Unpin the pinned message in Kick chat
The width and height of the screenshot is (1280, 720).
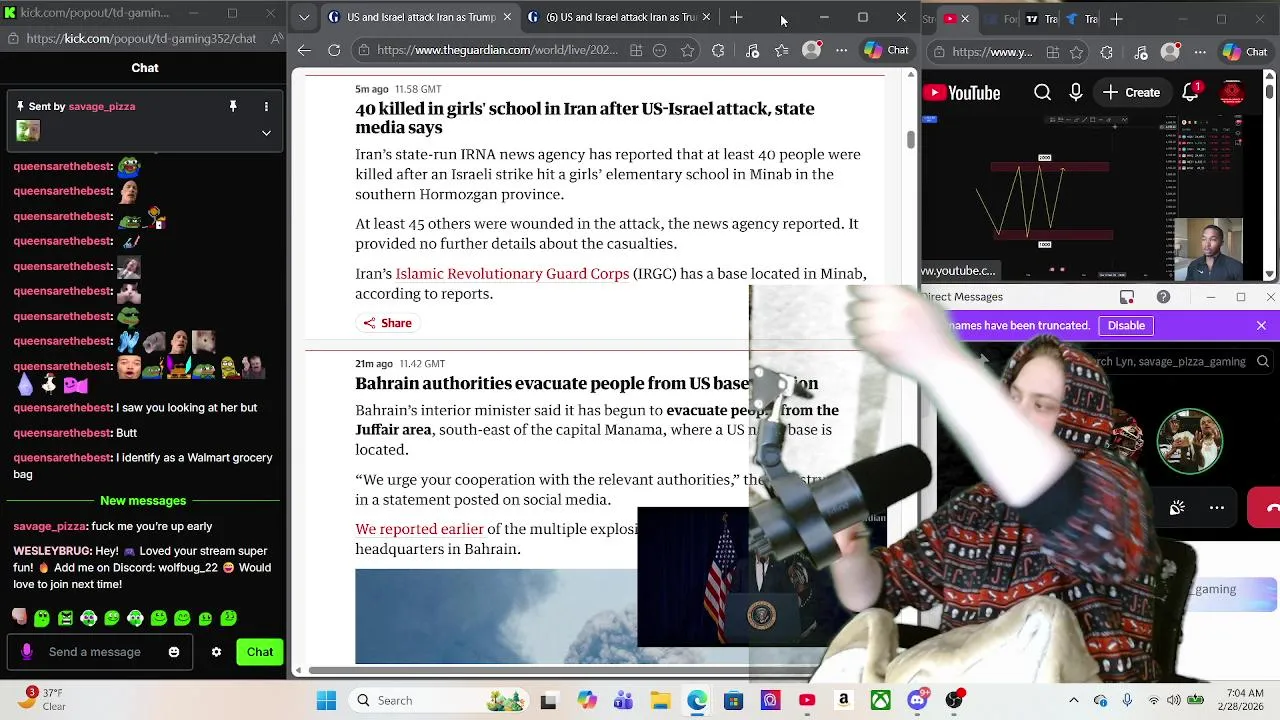233,106
